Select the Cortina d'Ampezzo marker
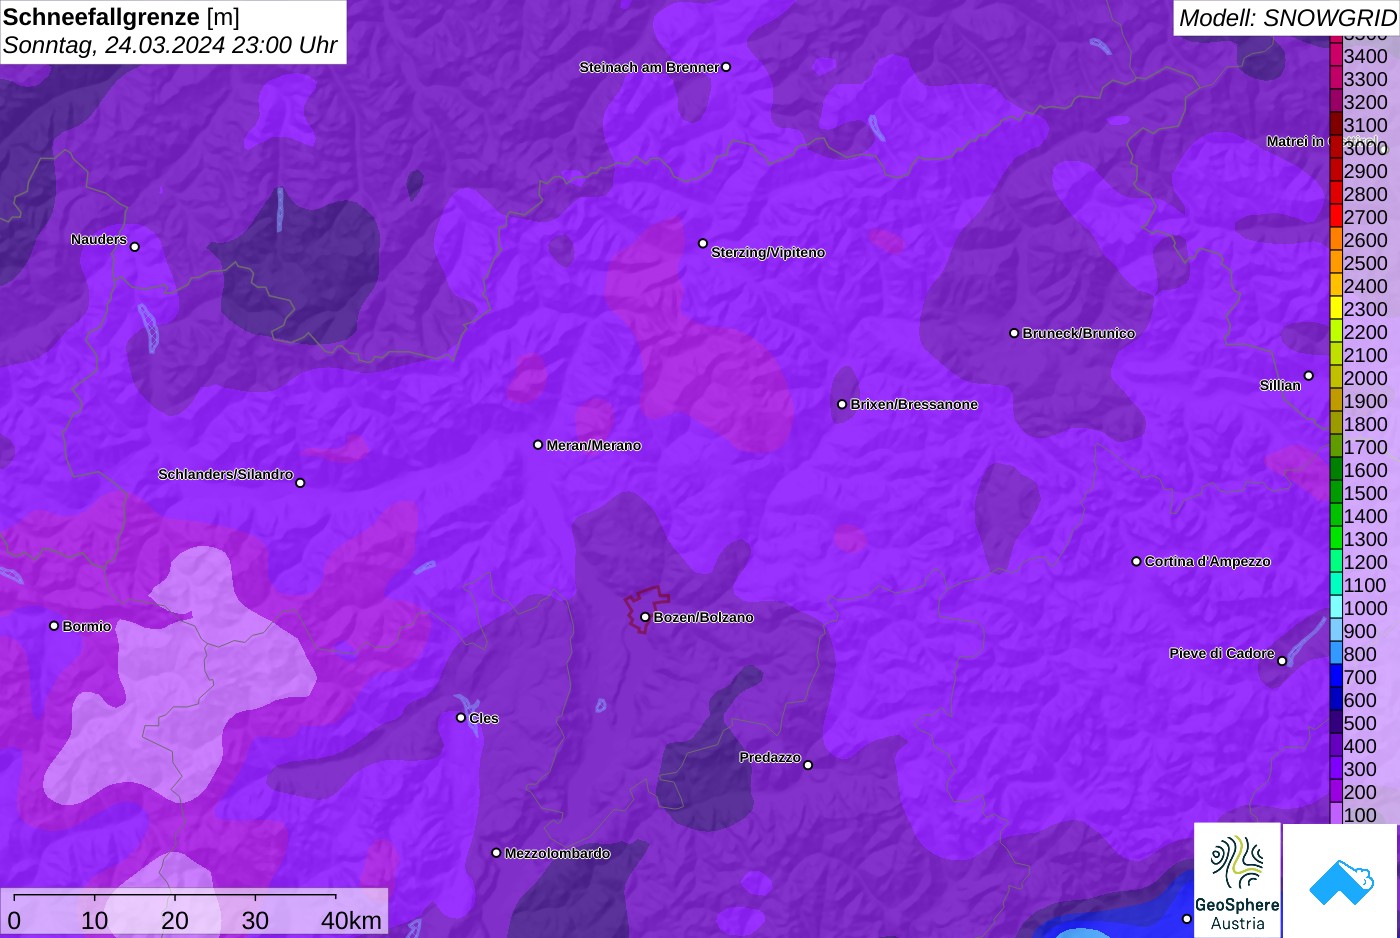The height and width of the screenshot is (938, 1400). click(1136, 561)
